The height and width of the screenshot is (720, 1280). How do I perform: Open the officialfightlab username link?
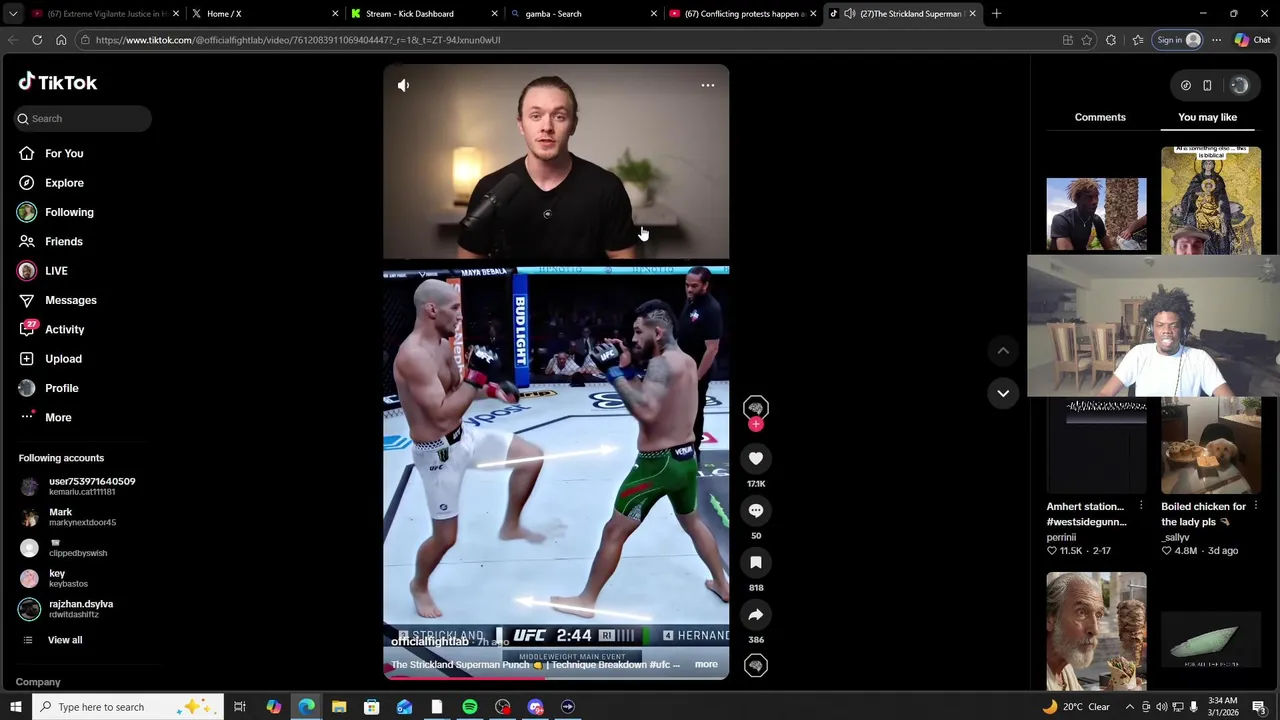[x=430, y=642]
